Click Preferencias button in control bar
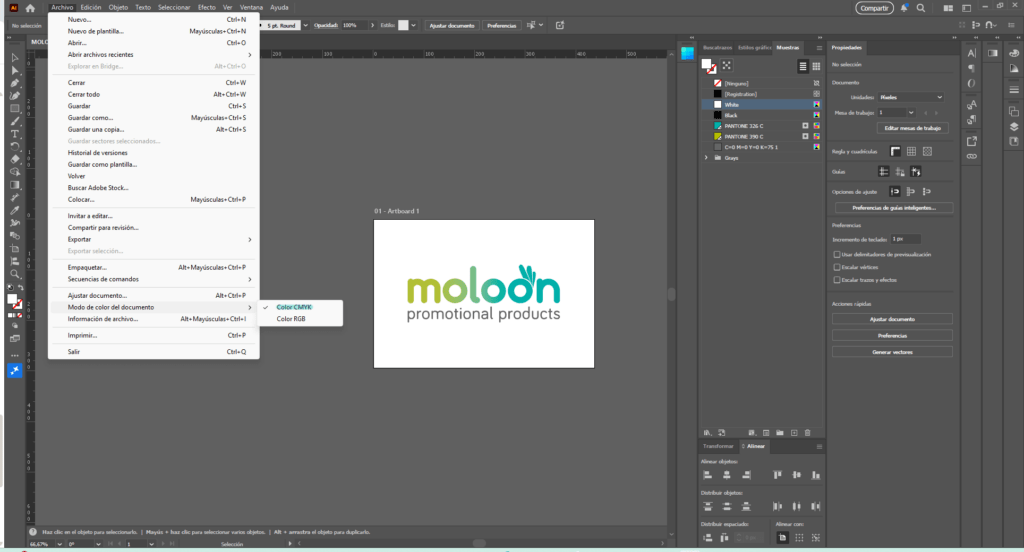The height and width of the screenshot is (552, 1024). coord(502,25)
